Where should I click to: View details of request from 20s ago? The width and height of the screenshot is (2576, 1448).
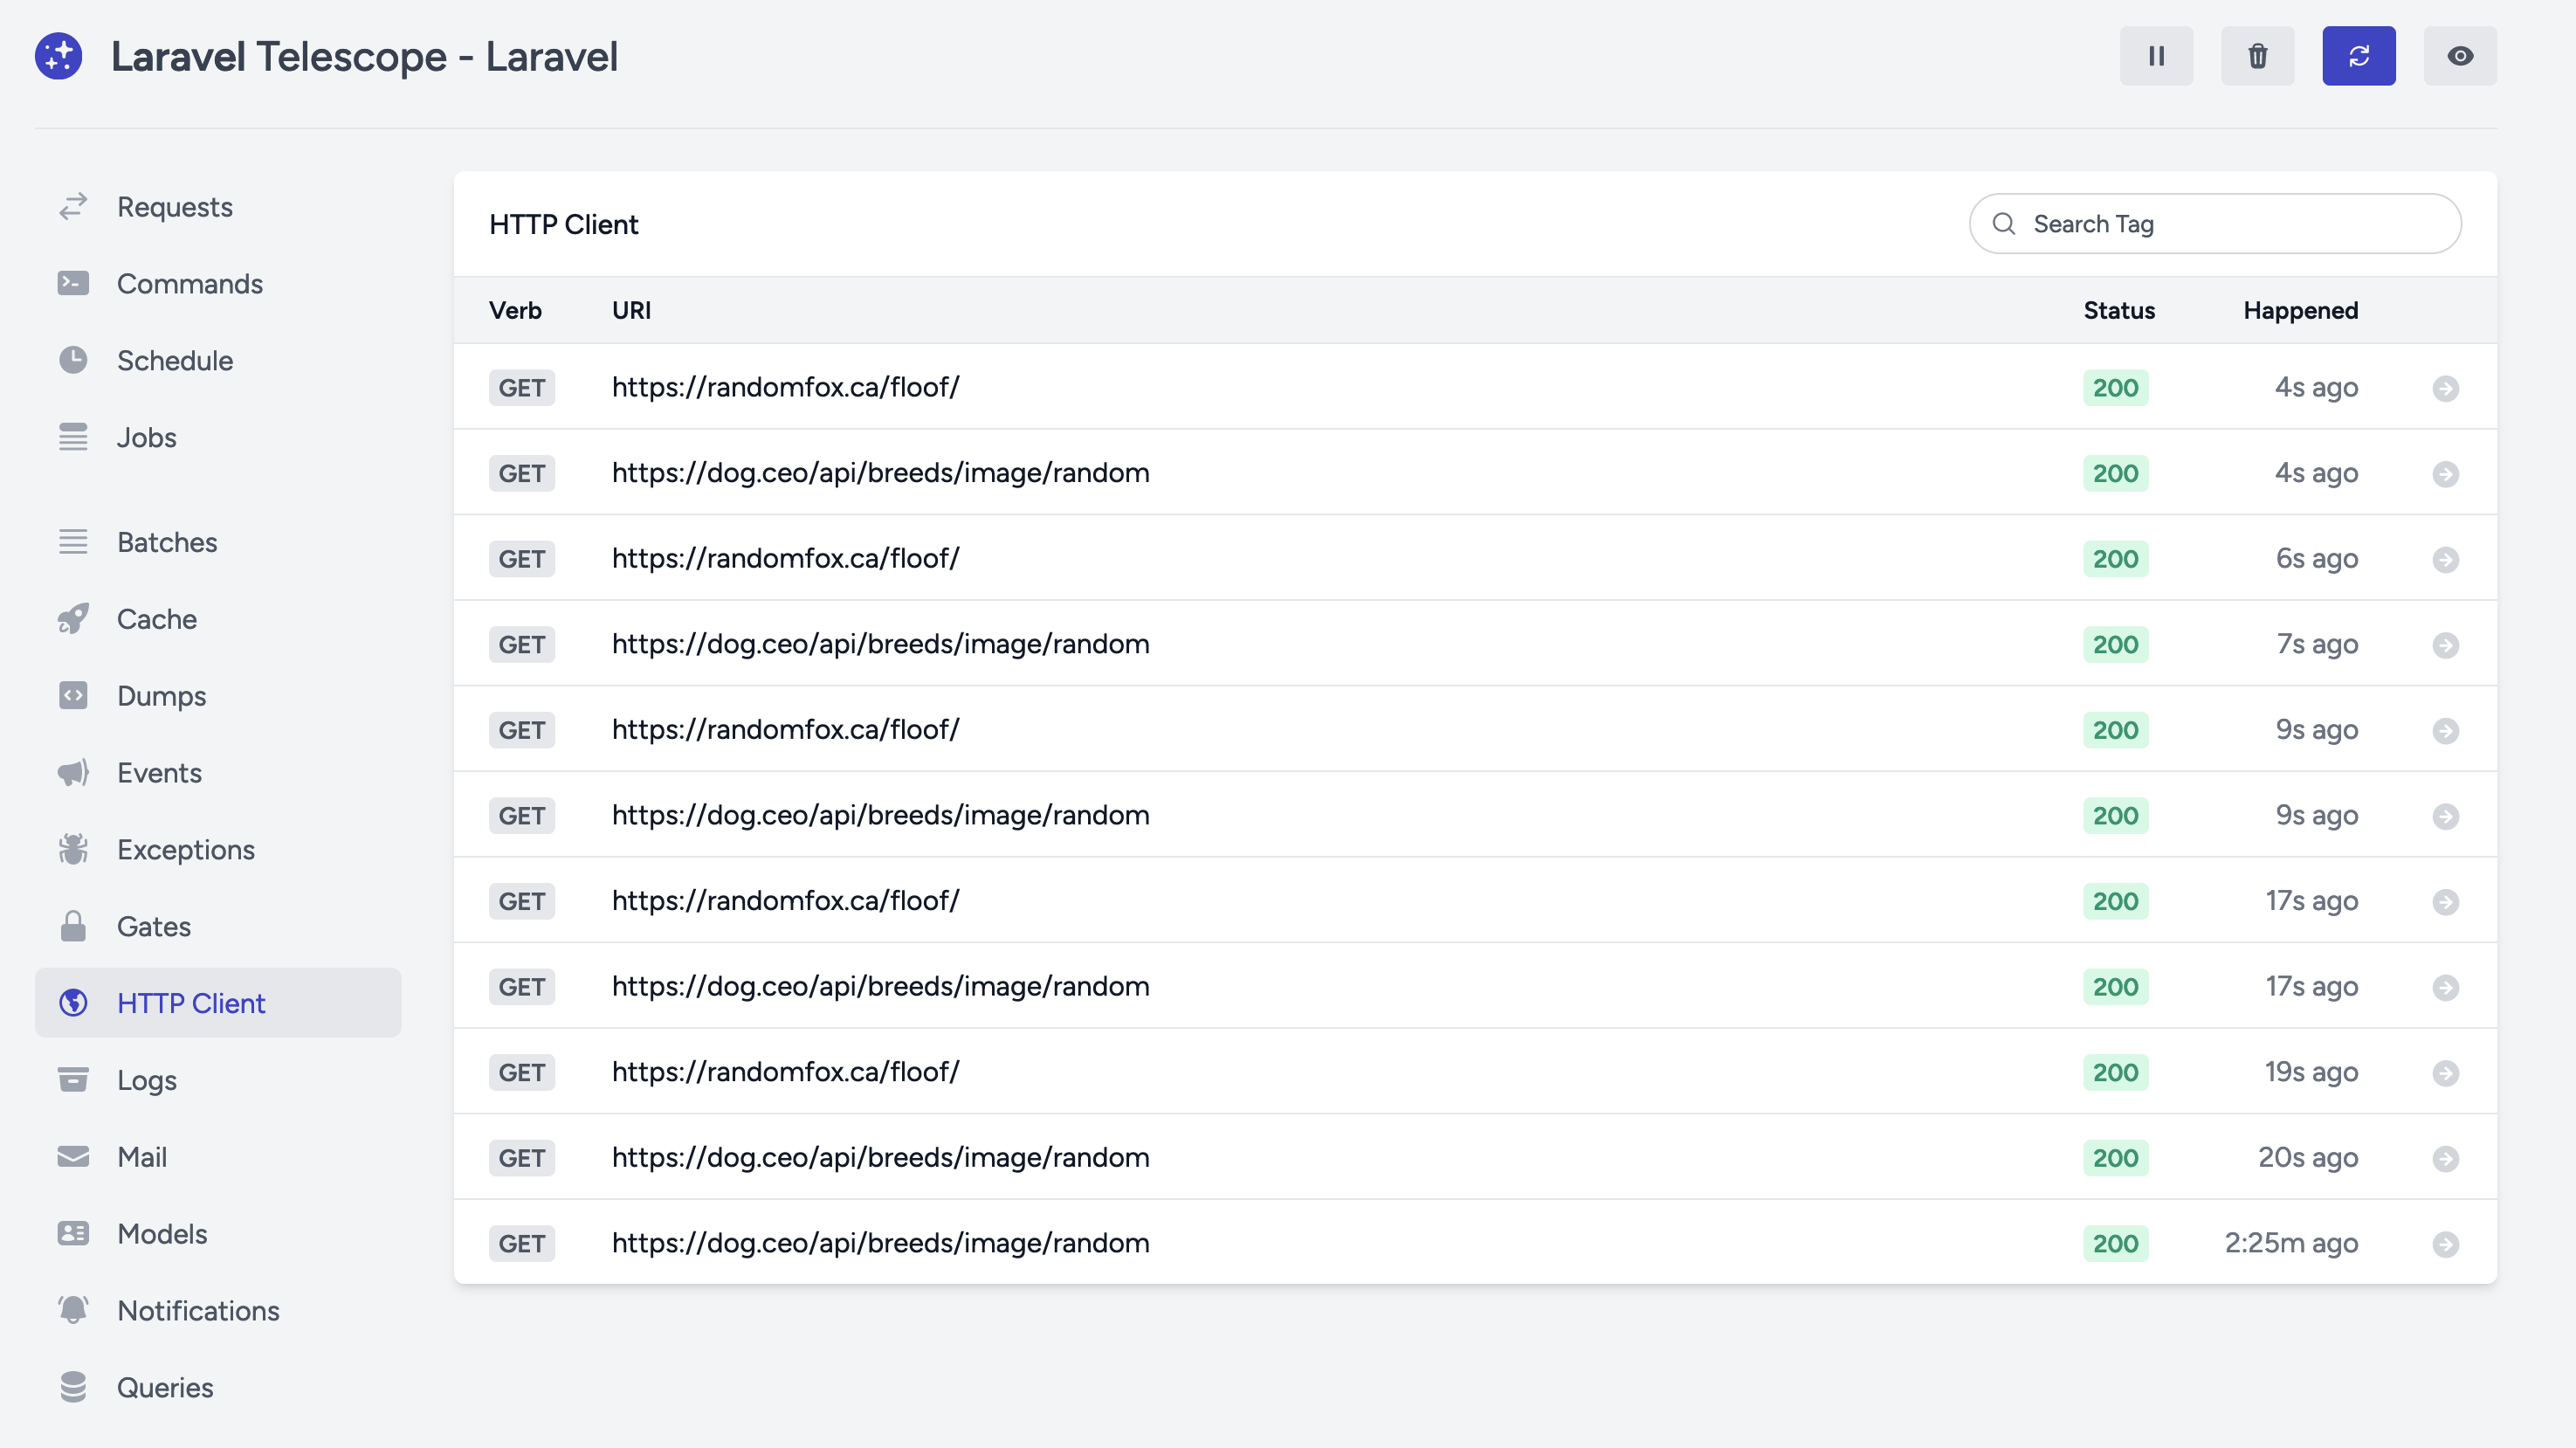pos(2446,1158)
